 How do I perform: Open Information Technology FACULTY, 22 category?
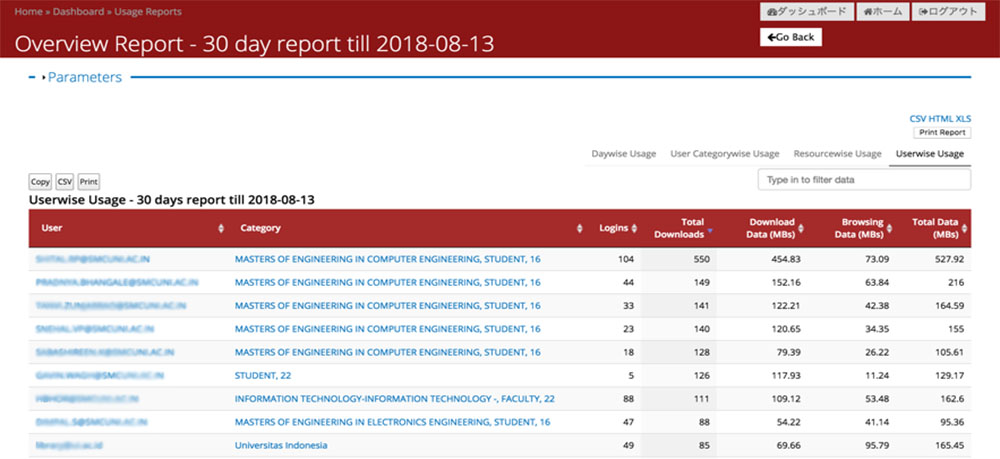pos(395,399)
